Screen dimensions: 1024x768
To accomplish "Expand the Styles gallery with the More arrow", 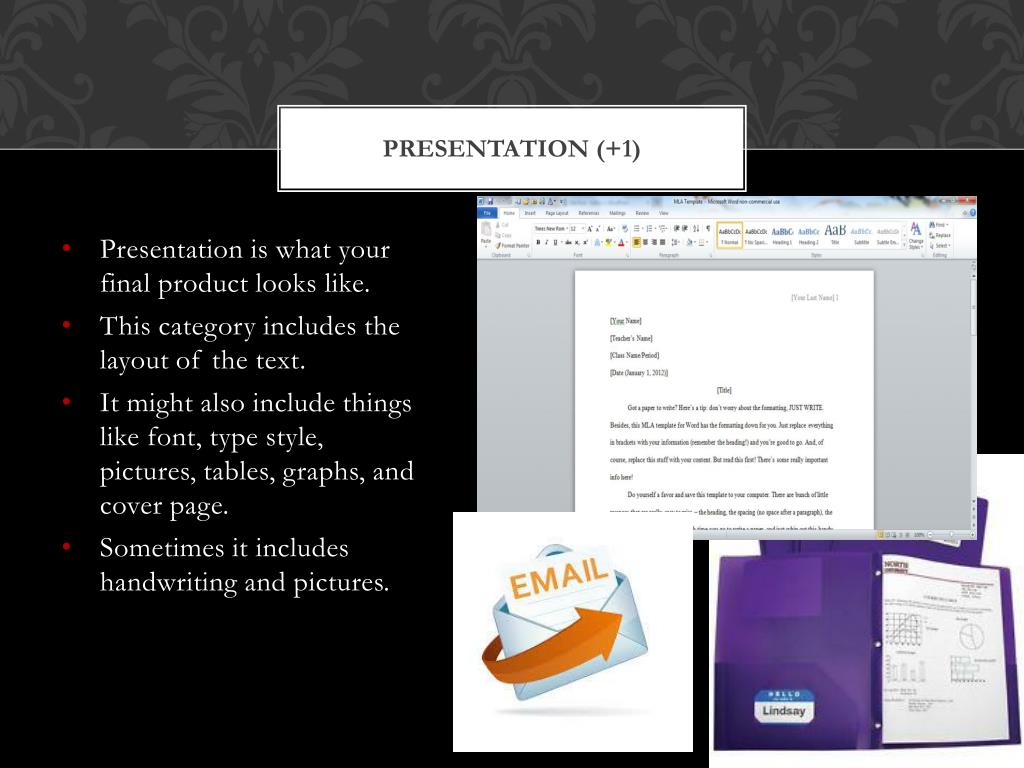I will pos(904,244).
